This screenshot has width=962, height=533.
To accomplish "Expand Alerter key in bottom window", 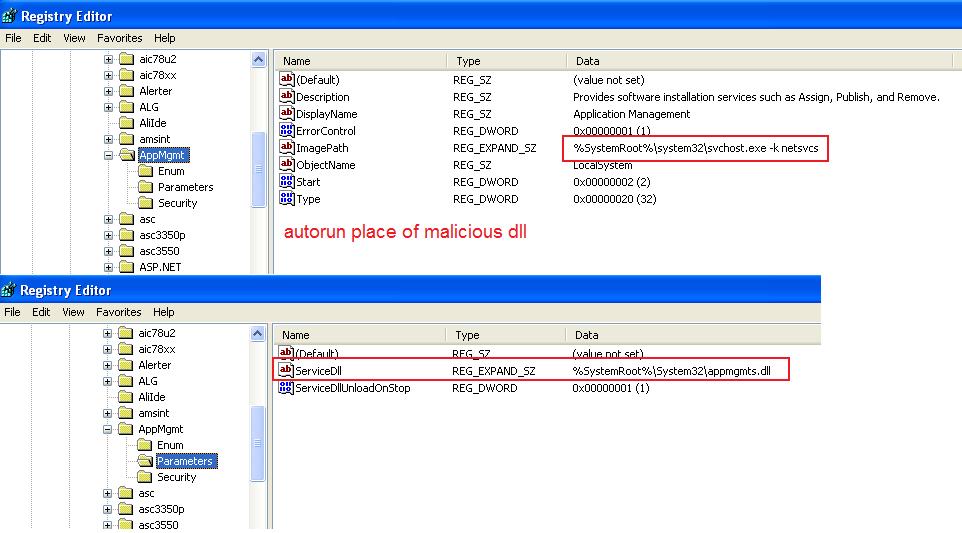I will point(107,366).
